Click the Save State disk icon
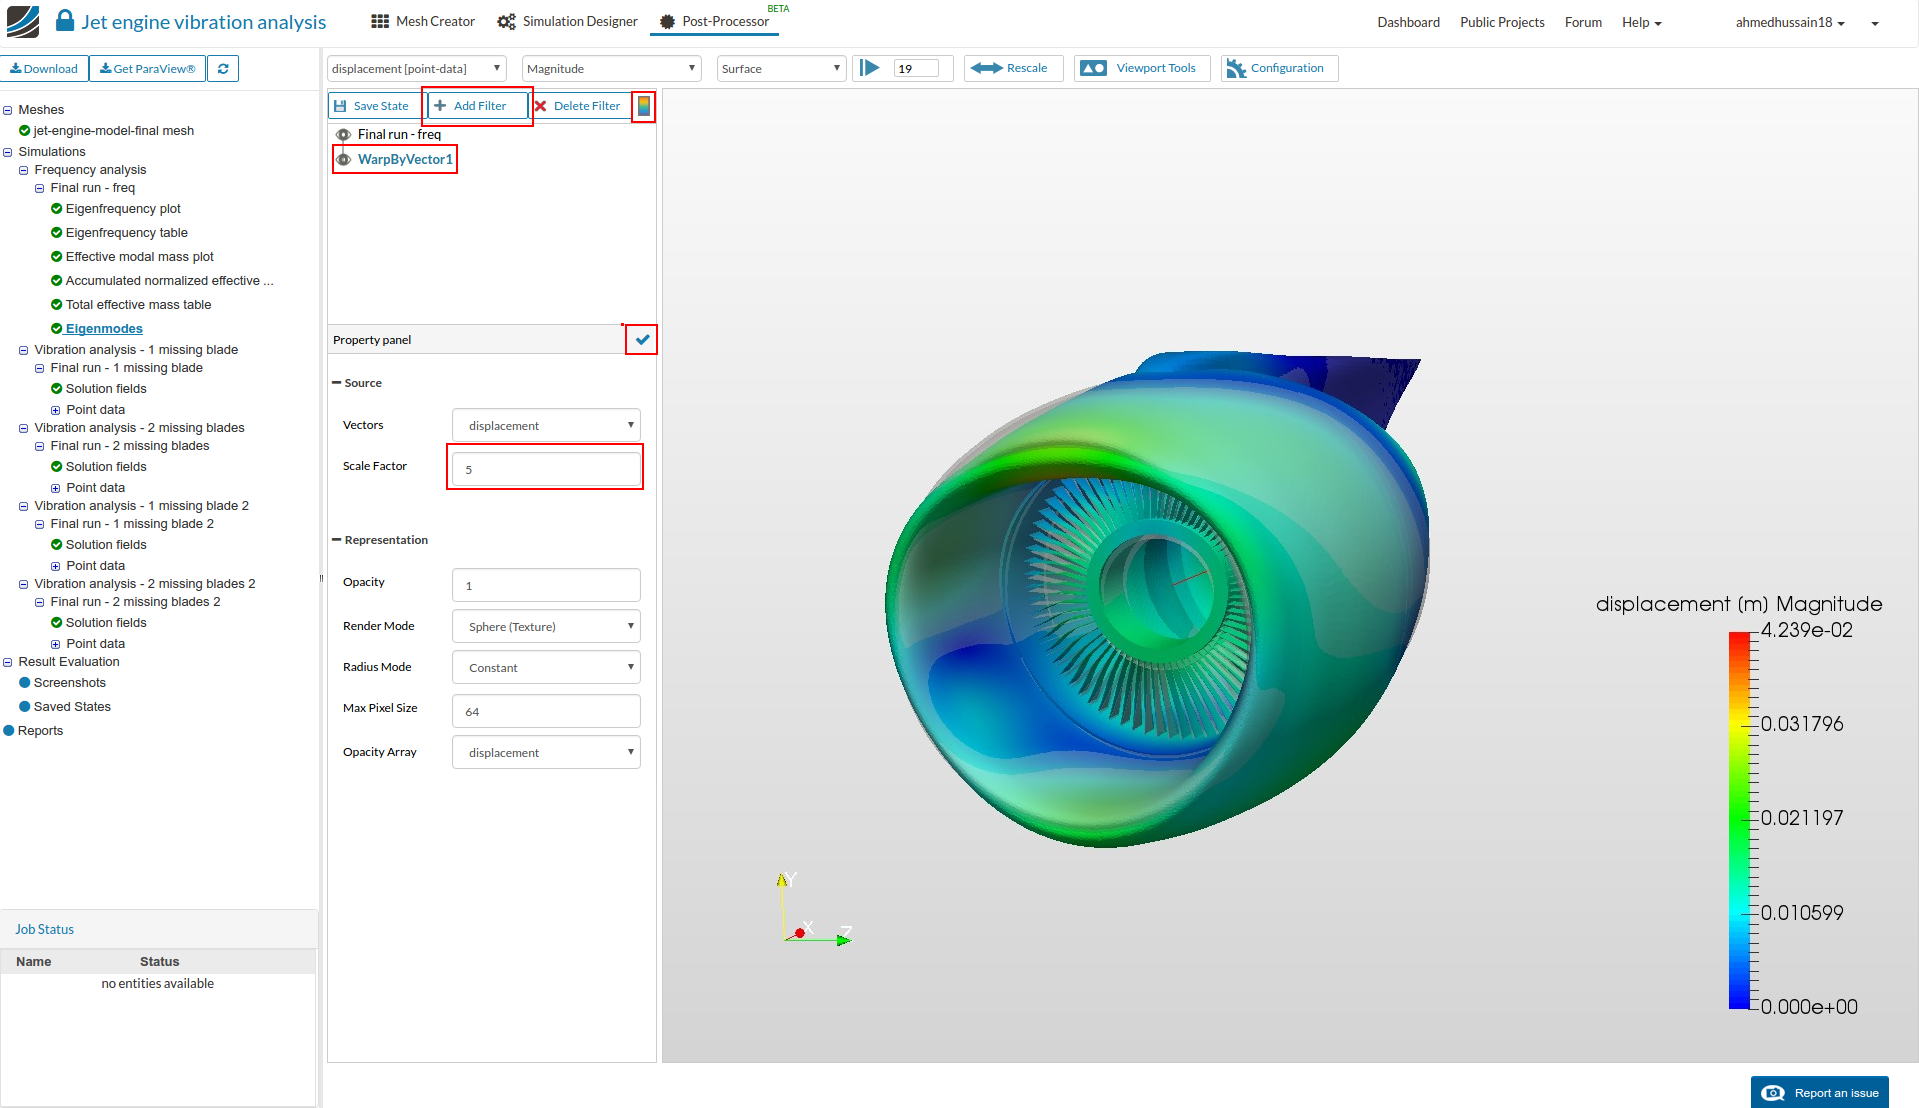This screenshot has height=1108, width=1919. tap(341, 106)
